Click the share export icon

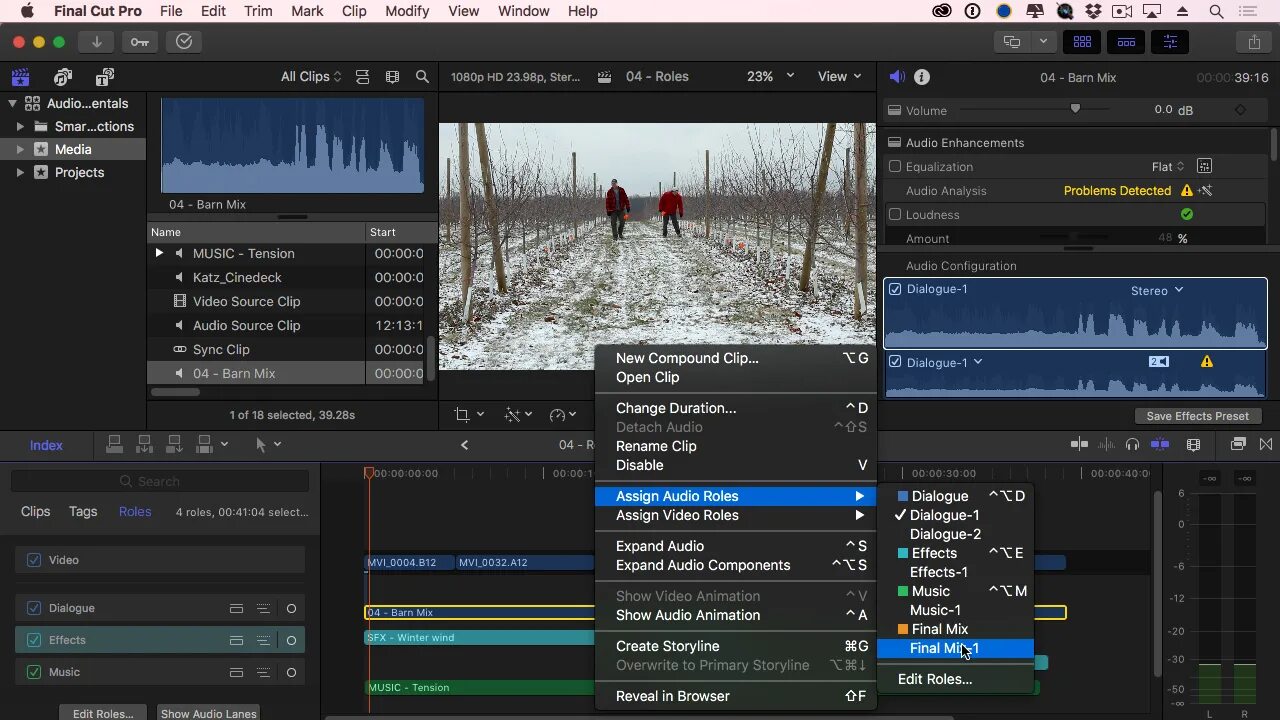point(1254,42)
